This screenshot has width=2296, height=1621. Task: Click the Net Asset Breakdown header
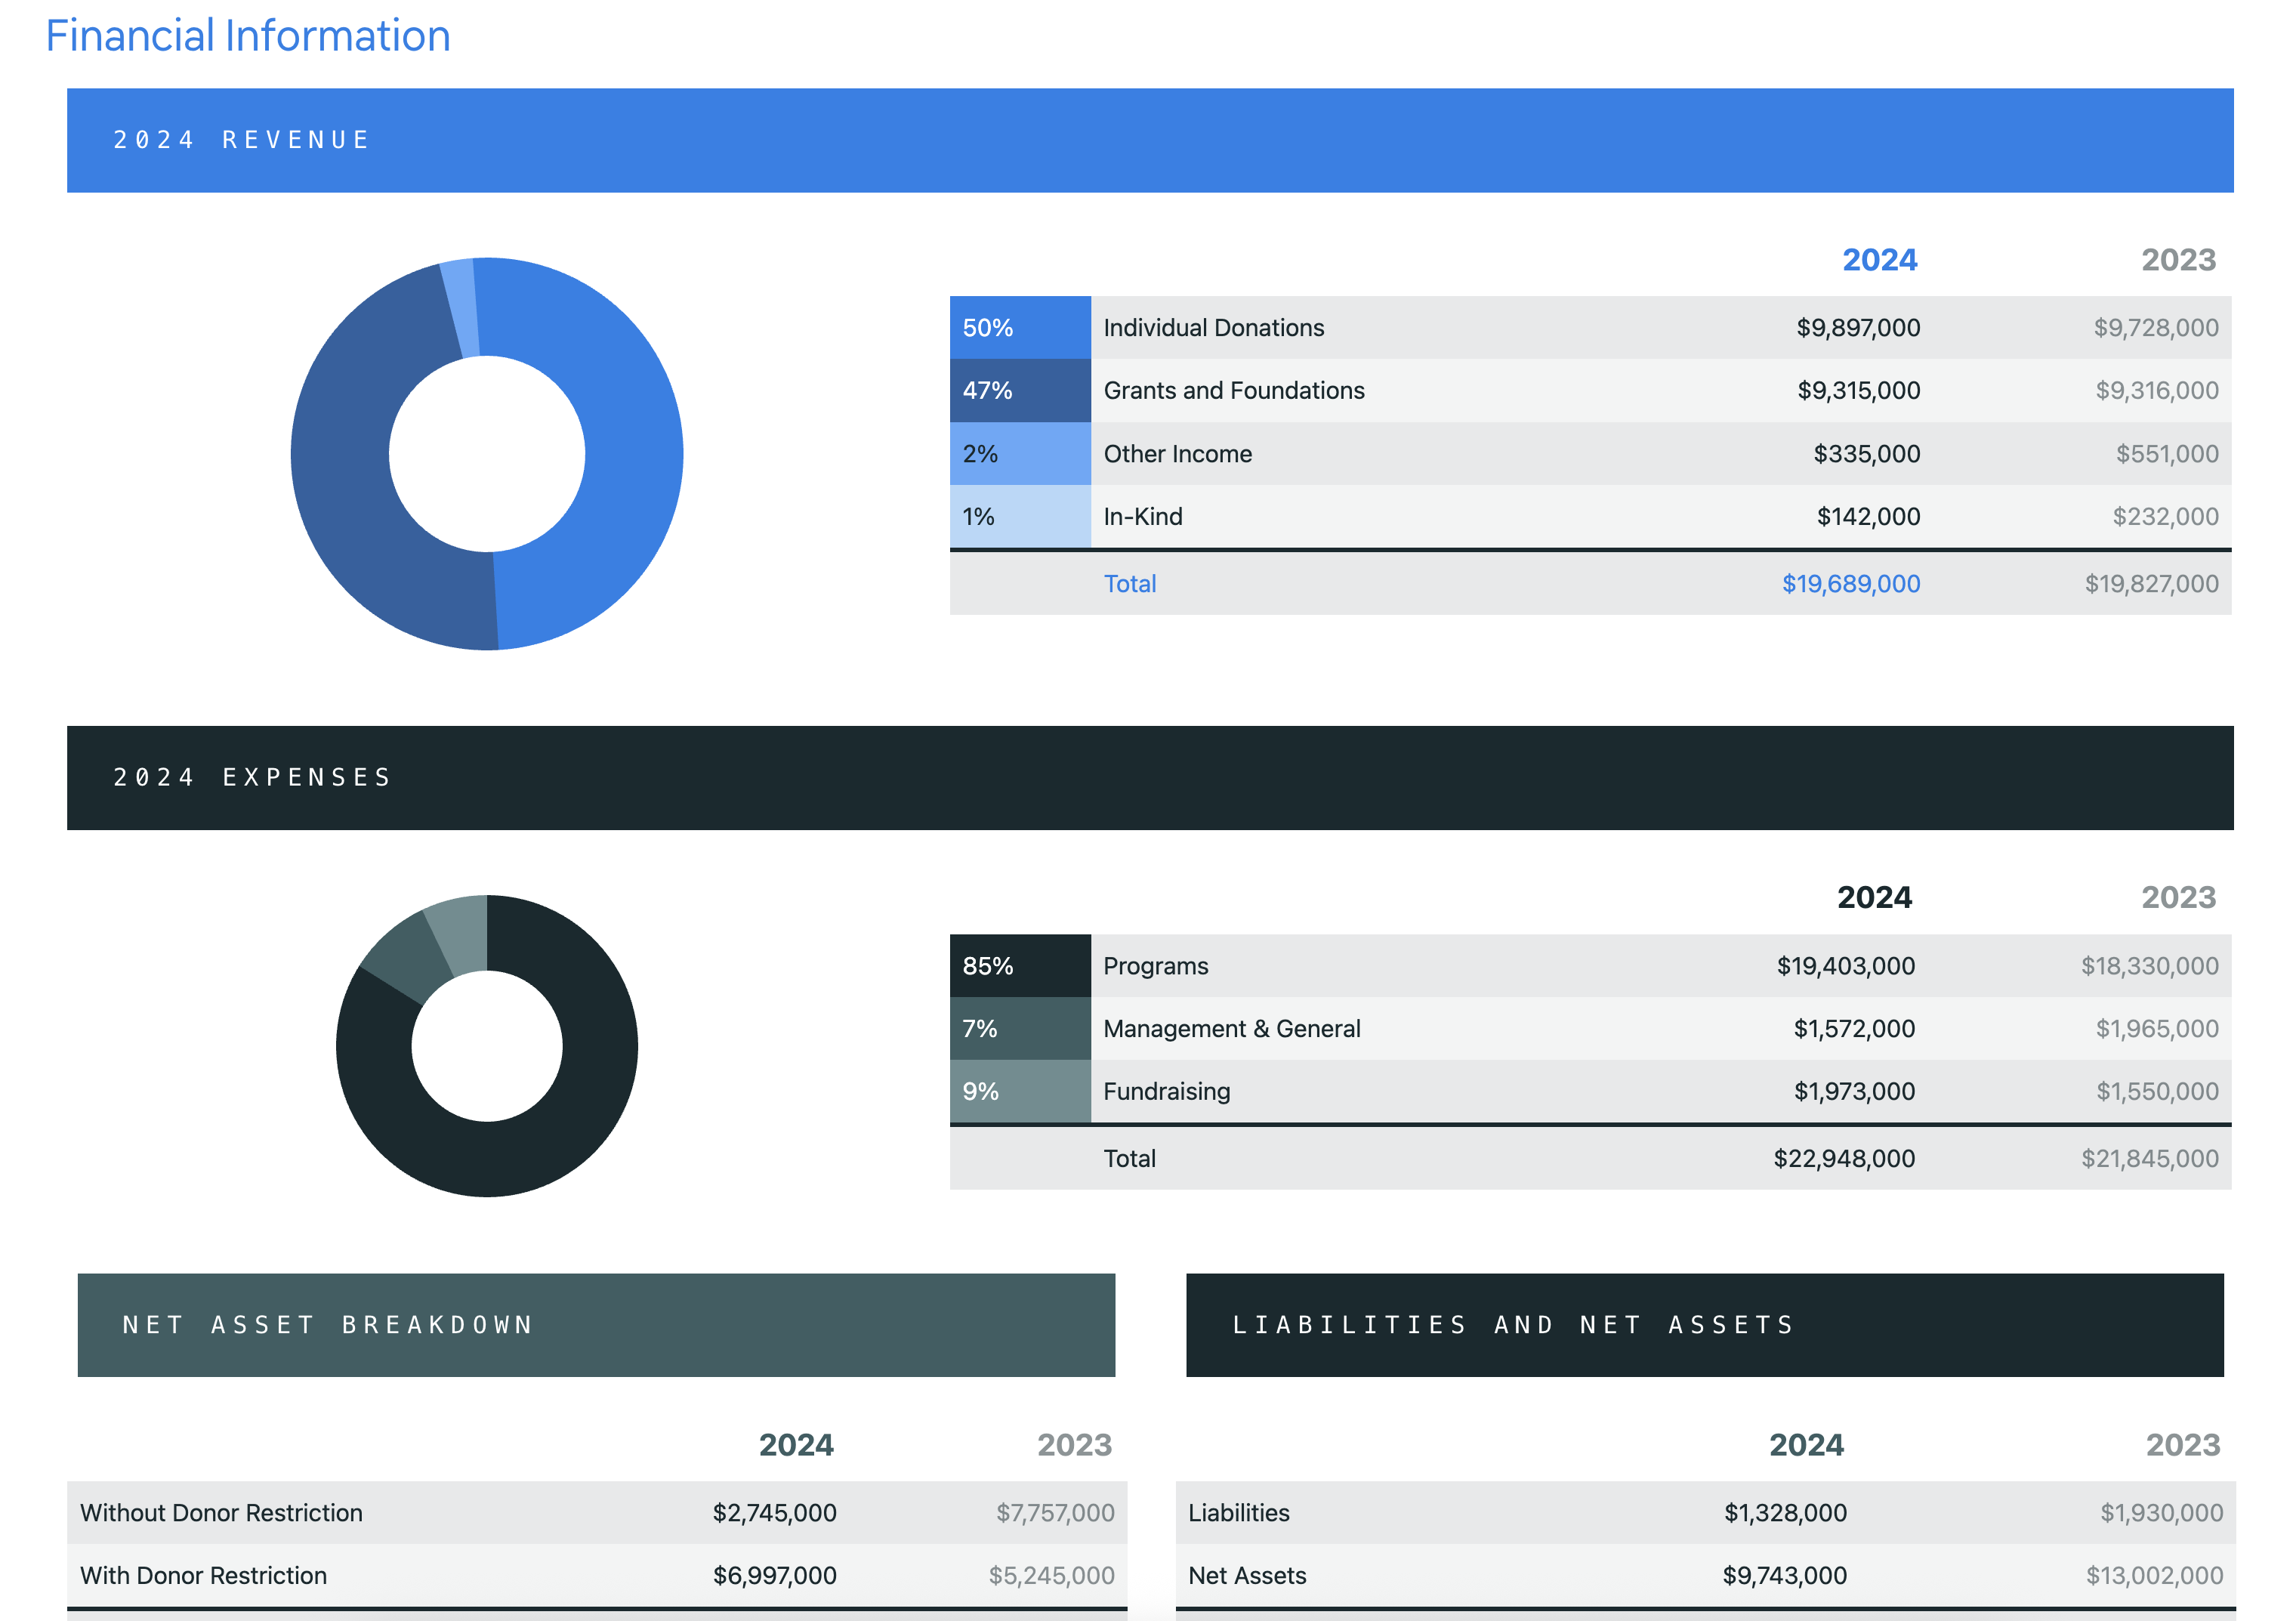(x=596, y=1325)
